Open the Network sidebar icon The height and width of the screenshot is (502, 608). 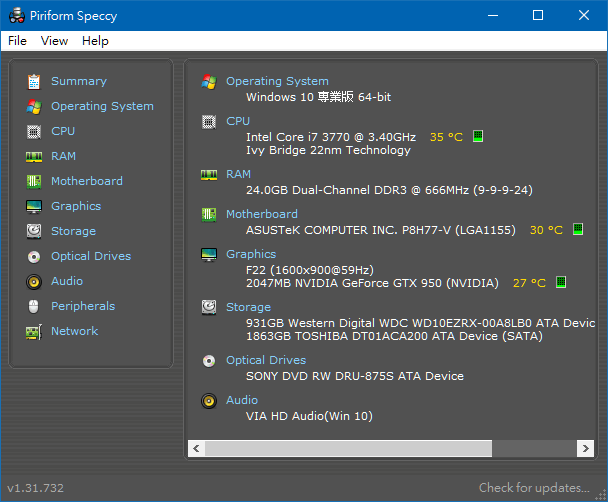click(34, 331)
